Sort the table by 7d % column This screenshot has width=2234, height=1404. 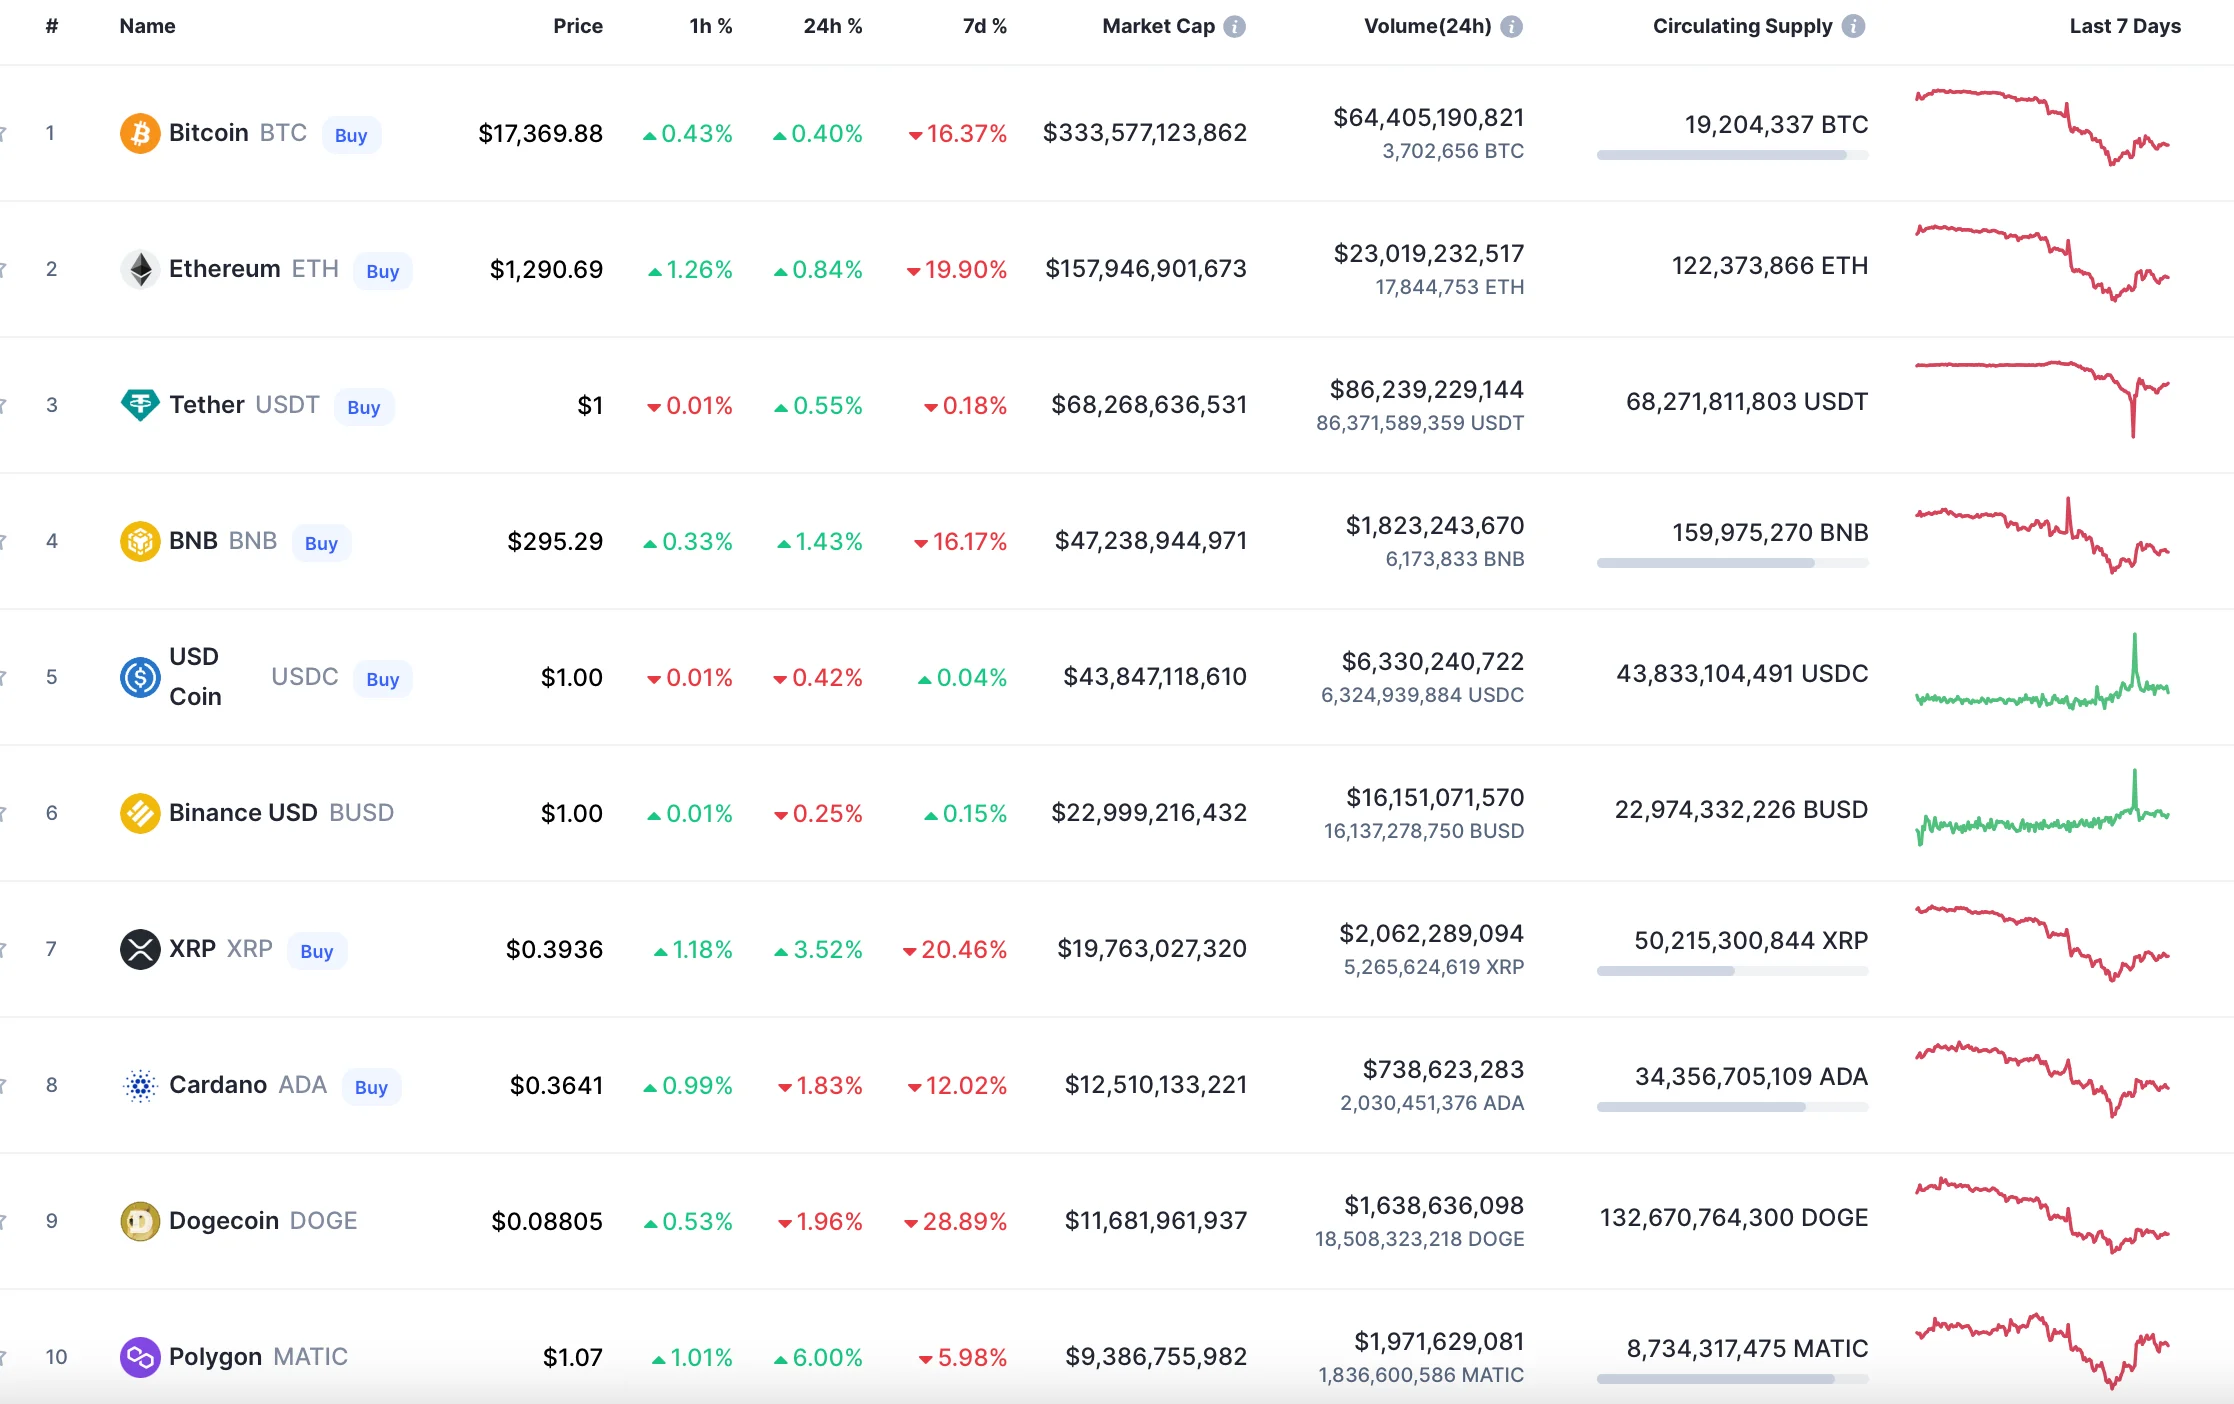(985, 26)
